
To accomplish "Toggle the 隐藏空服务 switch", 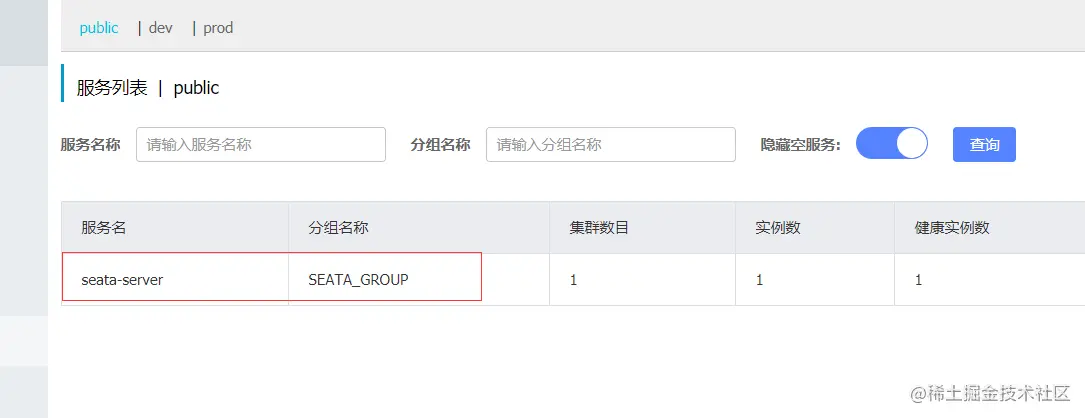I will (892, 144).
